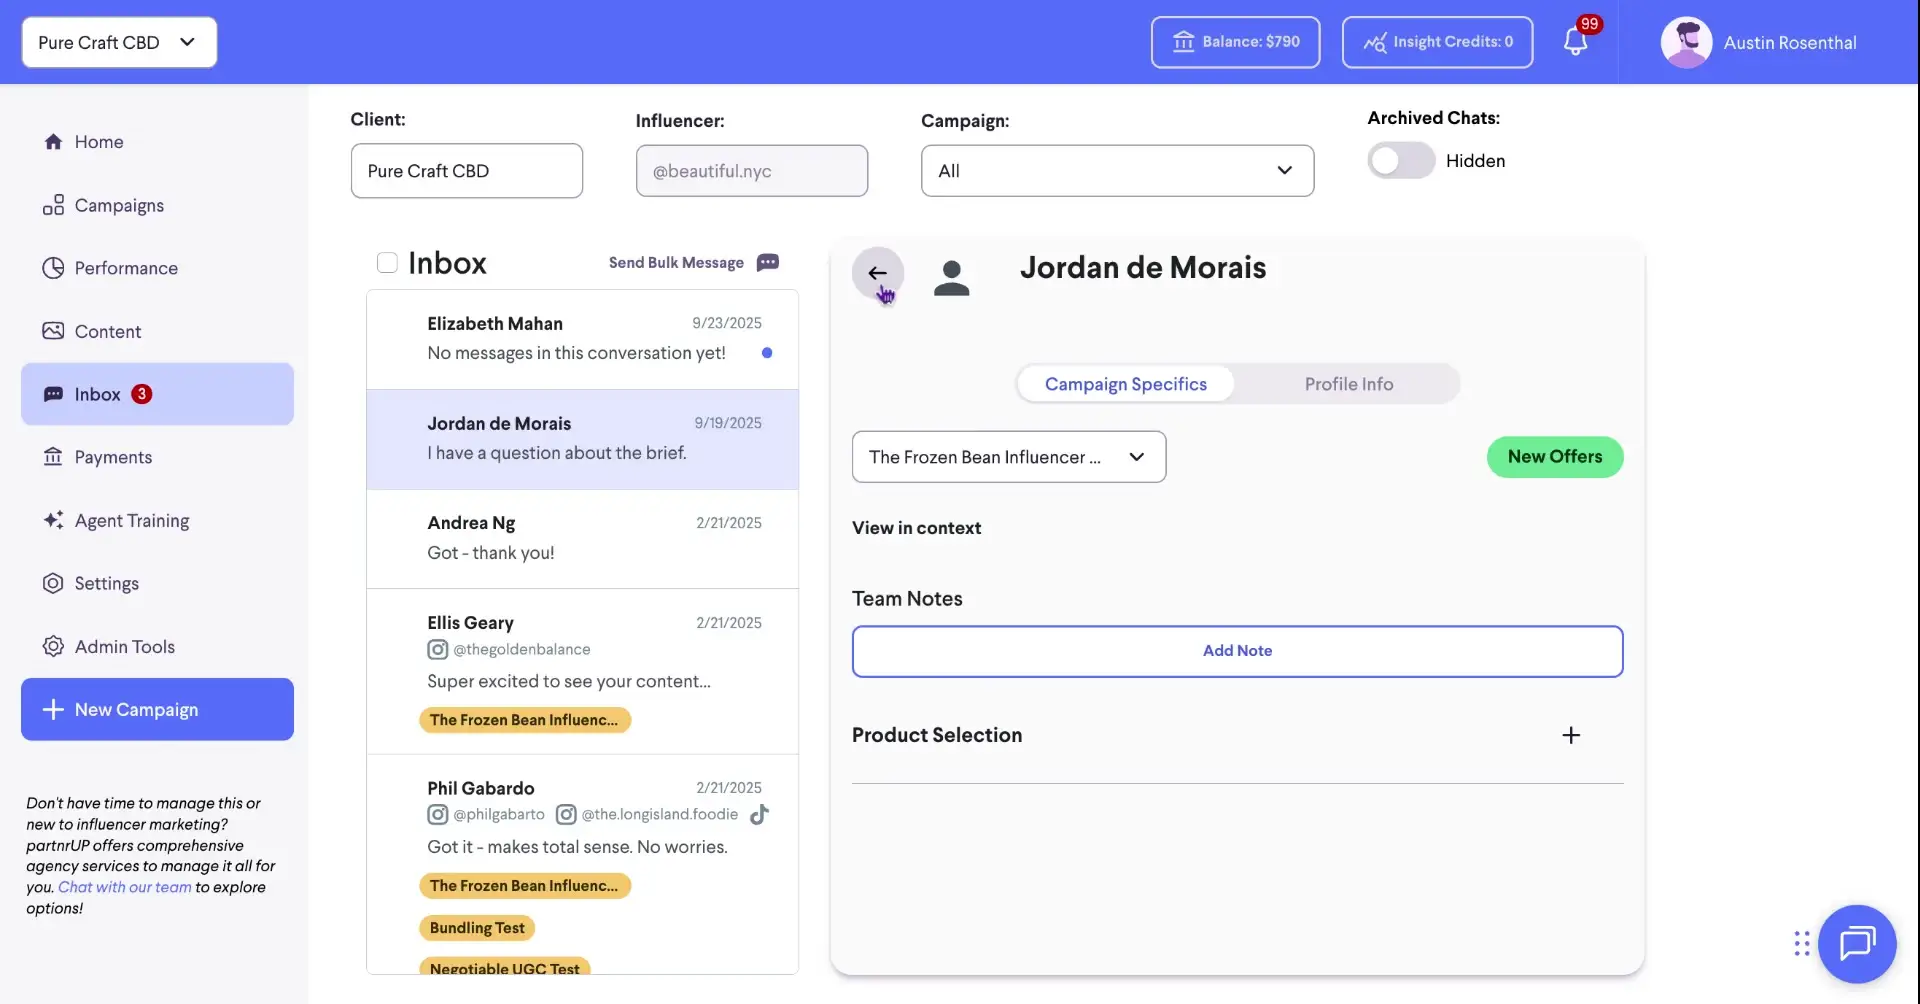Open the Content panel
The image size is (1920, 1004).
108,330
